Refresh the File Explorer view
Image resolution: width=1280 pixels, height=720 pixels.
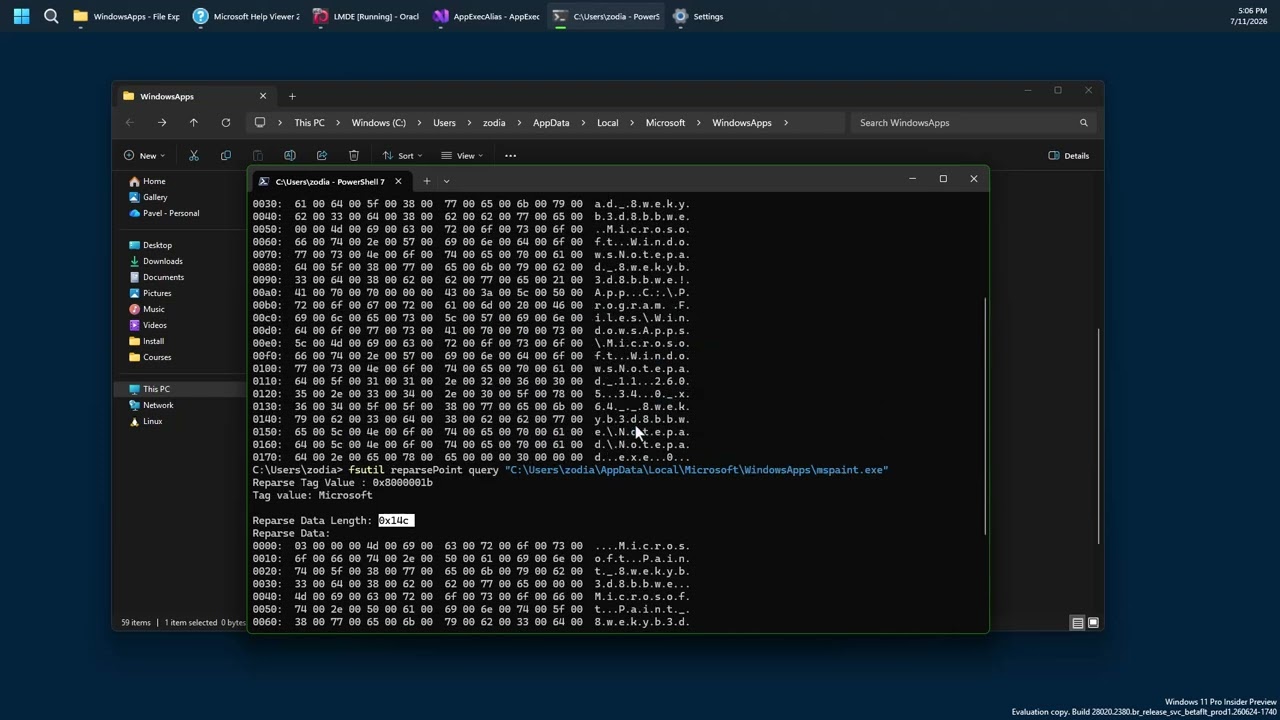point(226,123)
